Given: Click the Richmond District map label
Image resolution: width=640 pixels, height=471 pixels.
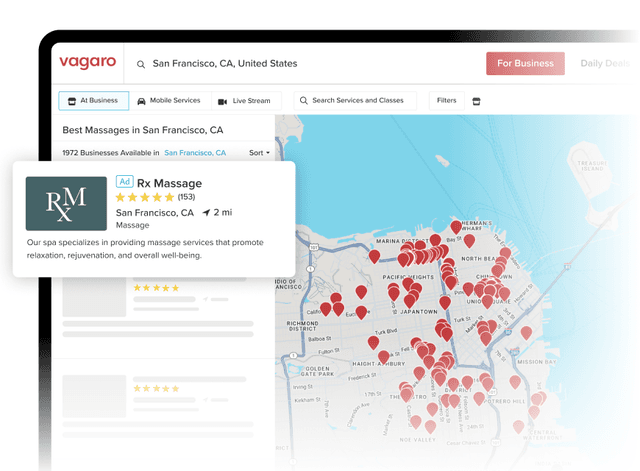Looking at the screenshot, I should click(x=302, y=326).
